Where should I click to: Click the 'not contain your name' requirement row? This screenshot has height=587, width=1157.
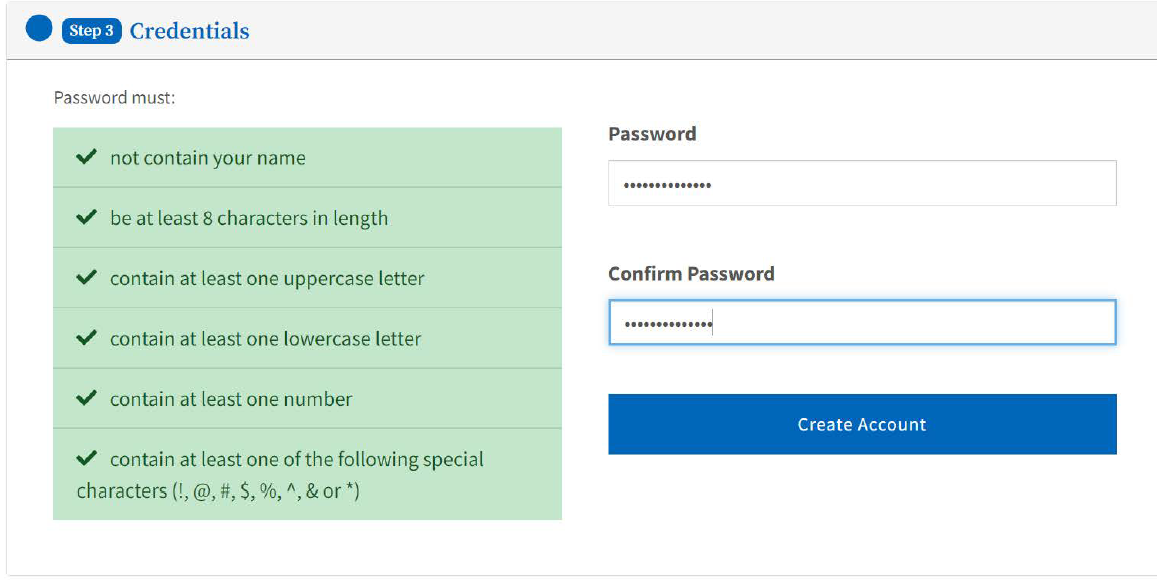(x=307, y=157)
